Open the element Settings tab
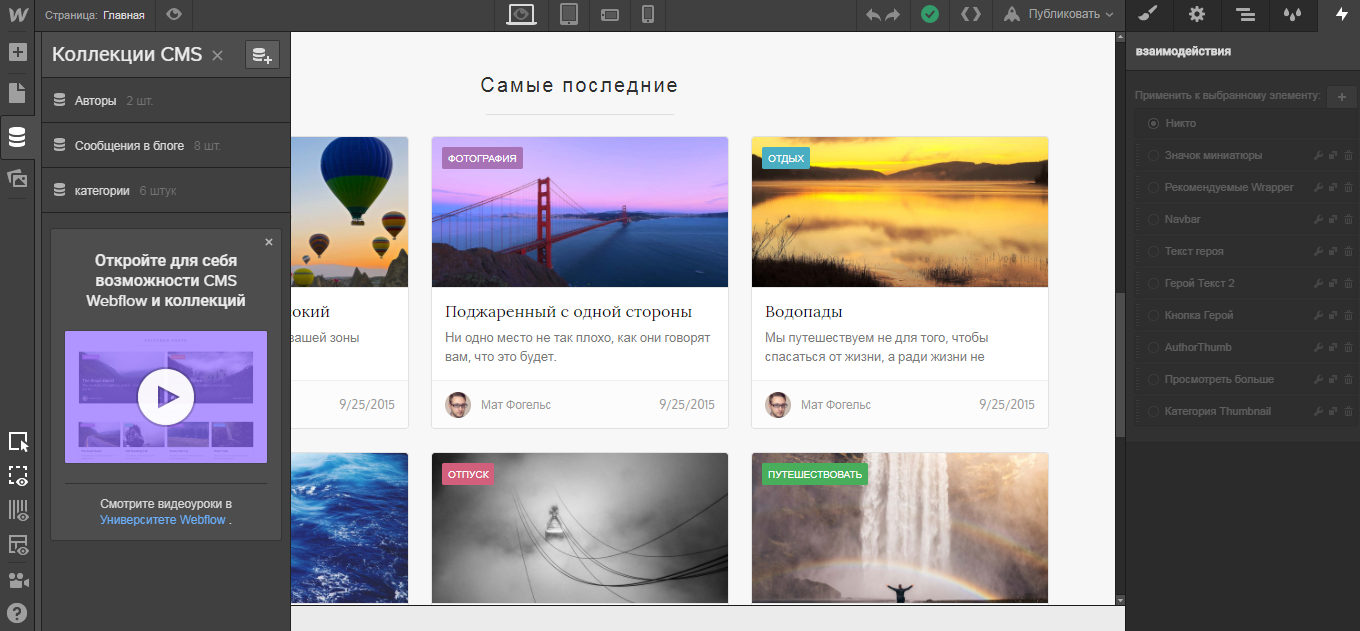The image size is (1360, 631). click(1197, 15)
